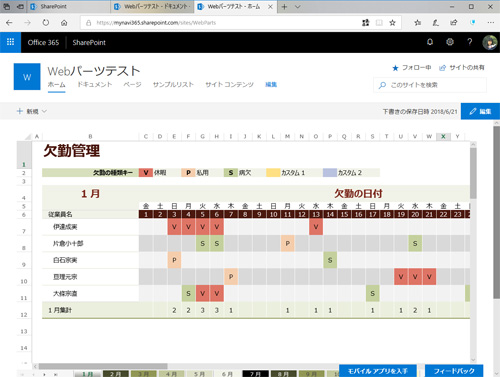The image size is (500, 377).
Task: Open the notifications bell in SharePoint header
Action: point(430,42)
